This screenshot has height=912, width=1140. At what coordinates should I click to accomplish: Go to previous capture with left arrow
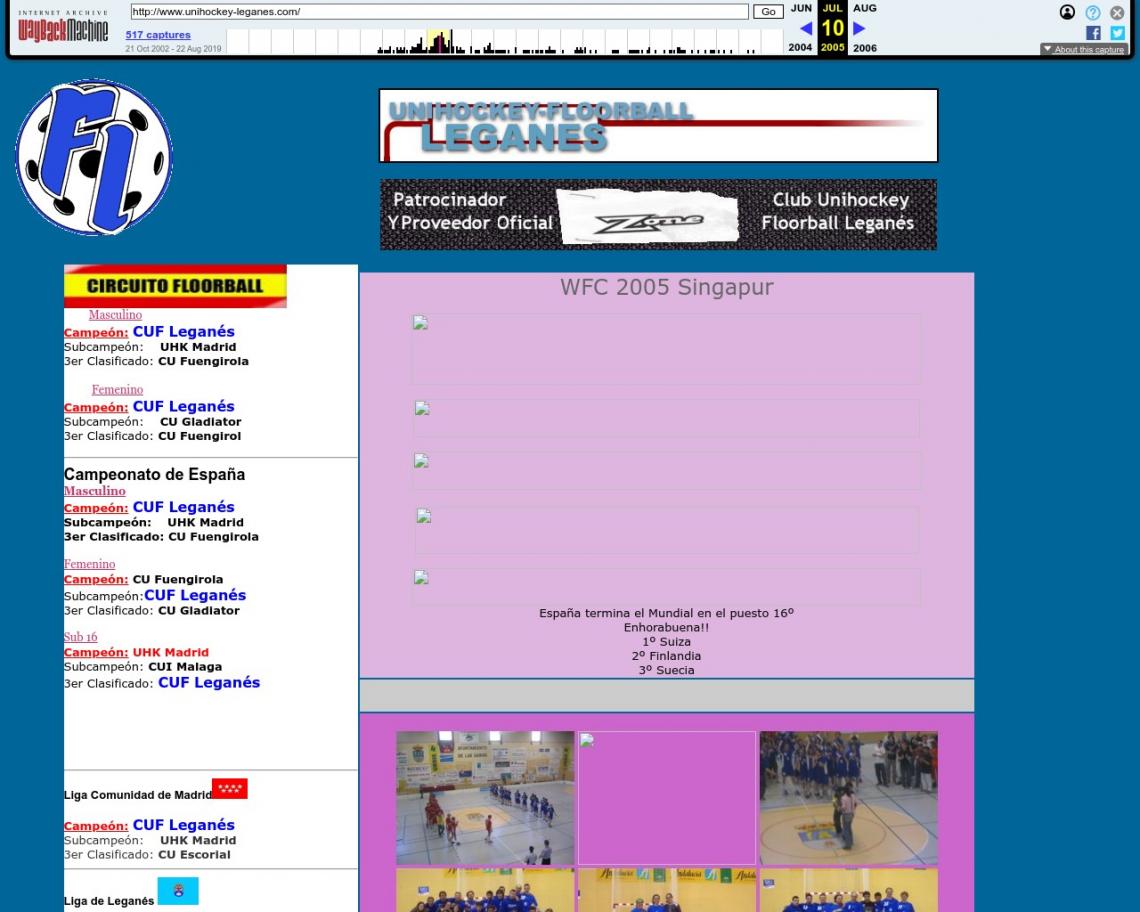(x=806, y=28)
